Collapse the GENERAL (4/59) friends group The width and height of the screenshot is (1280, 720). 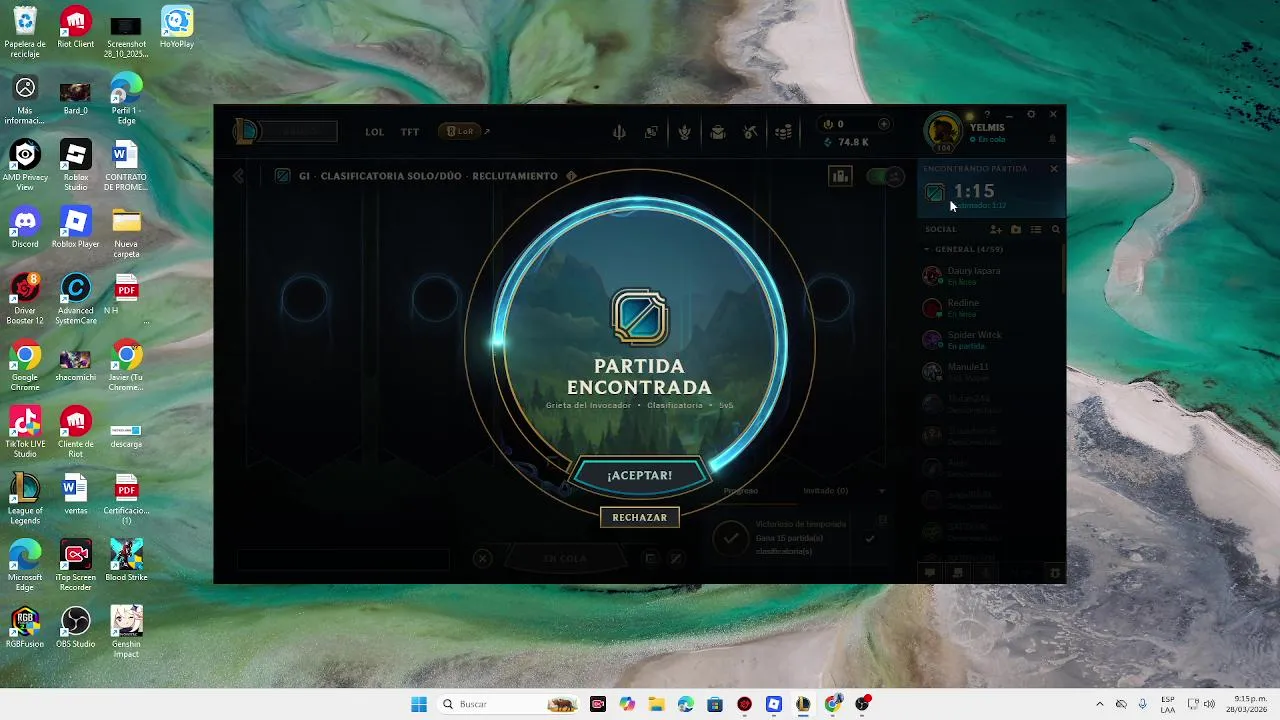[x=963, y=249]
